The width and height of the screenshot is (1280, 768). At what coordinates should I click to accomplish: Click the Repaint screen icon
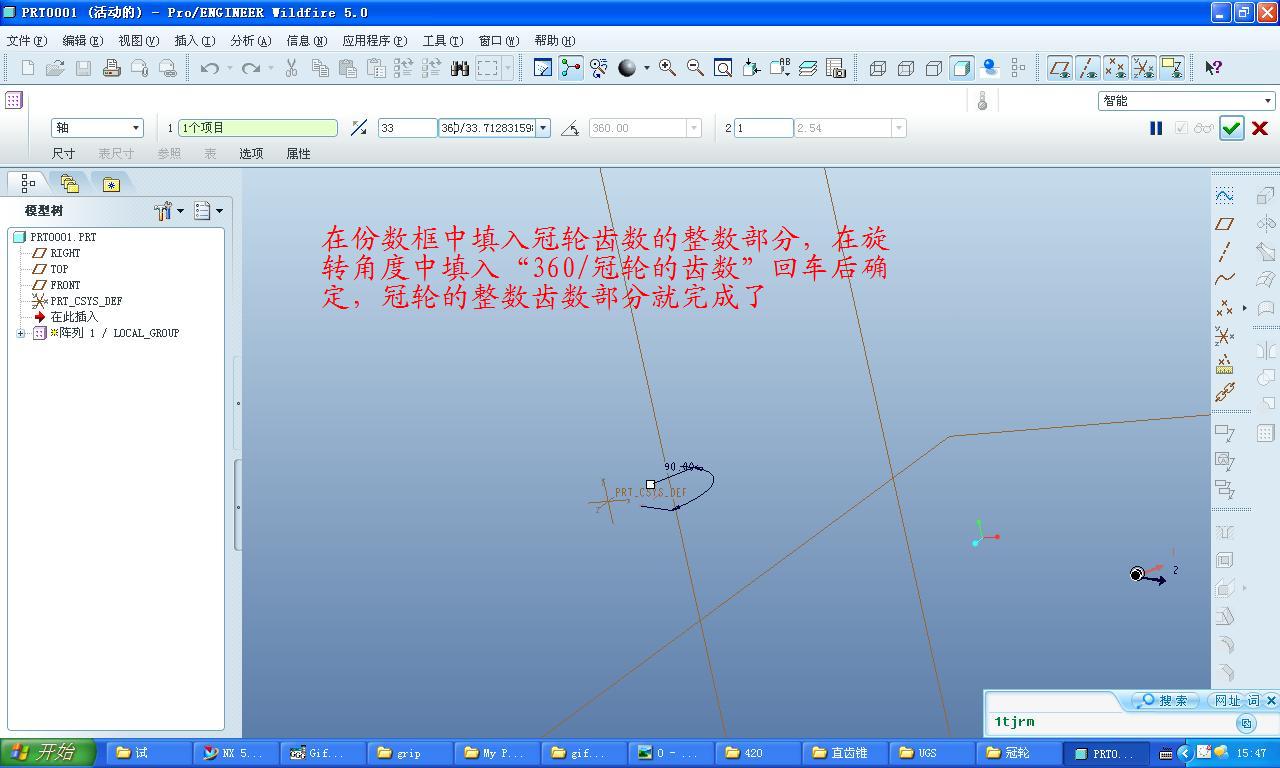click(x=542, y=68)
